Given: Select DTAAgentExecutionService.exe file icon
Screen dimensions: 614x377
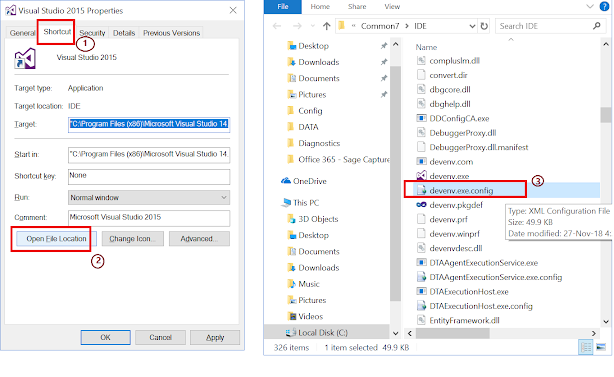Looking at the screenshot, I should (421, 263).
